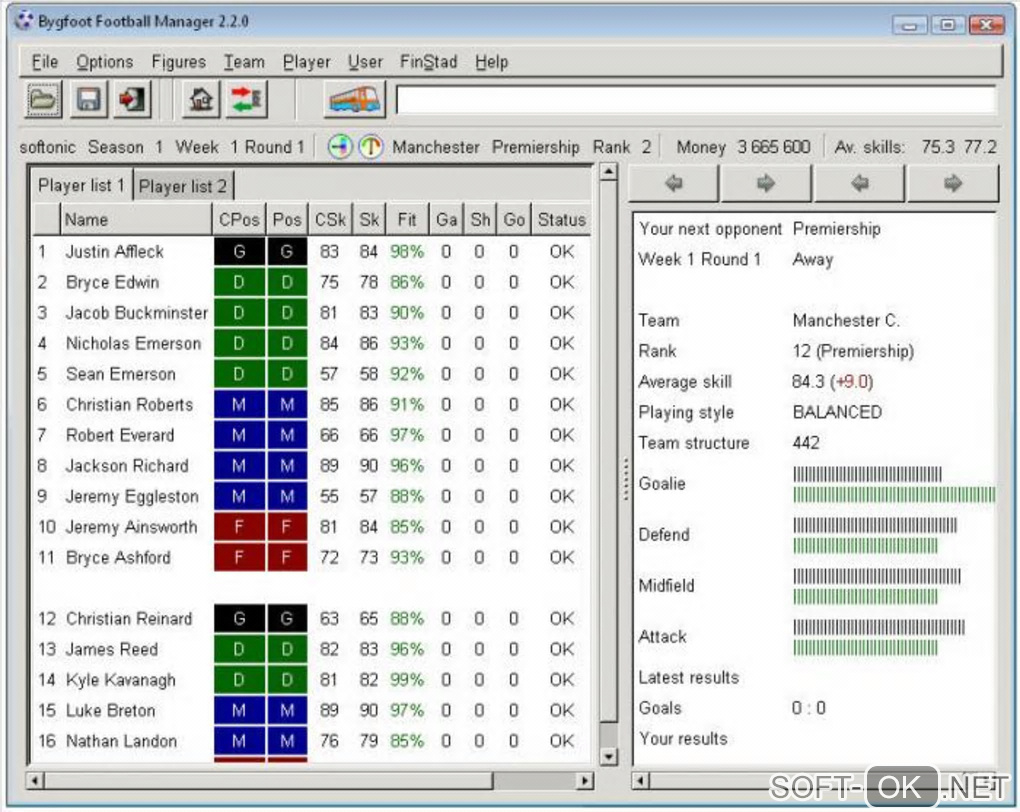This screenshot has height=812, width=1020.
Task: Select player Sean Emerson
Action: pyautogui.click(x=121, y=374)
